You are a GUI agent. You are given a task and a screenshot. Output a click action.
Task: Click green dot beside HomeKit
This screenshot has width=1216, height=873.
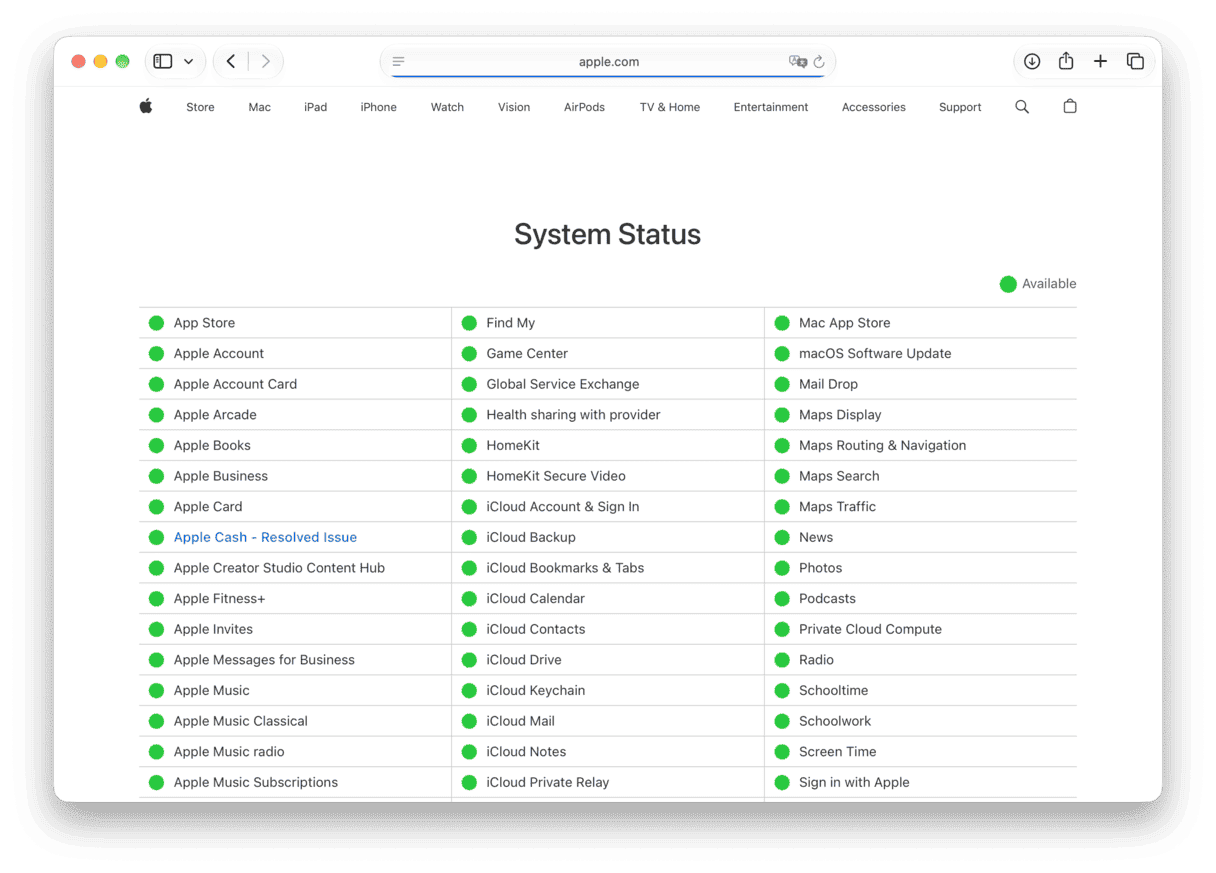tap(469, 446)
